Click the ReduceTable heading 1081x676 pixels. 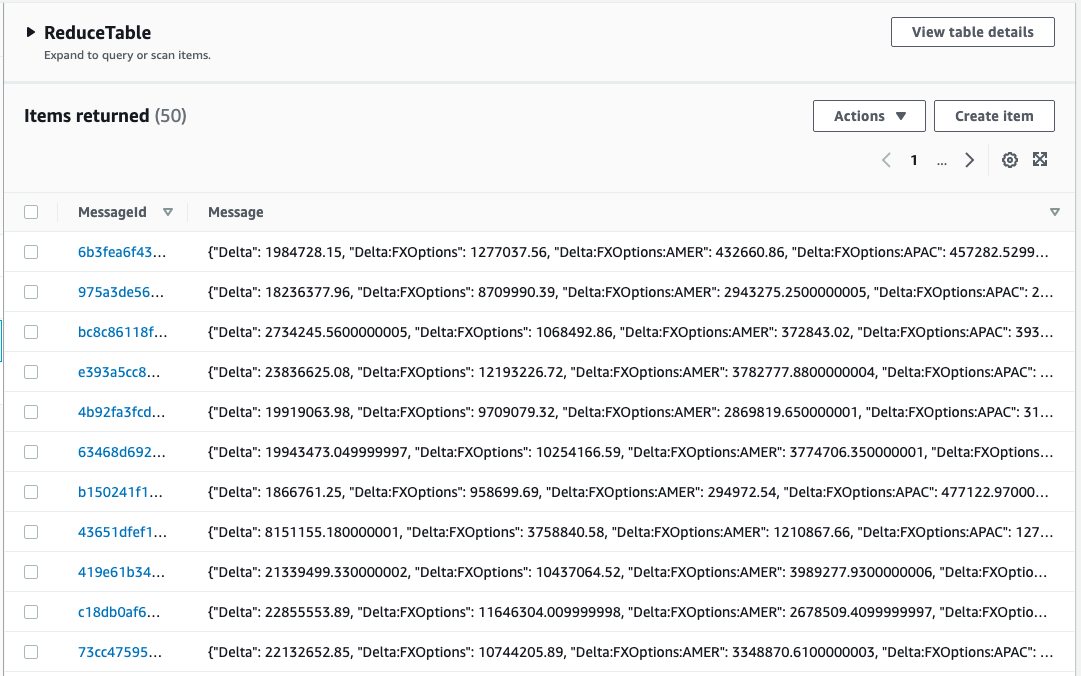[97, 32]
